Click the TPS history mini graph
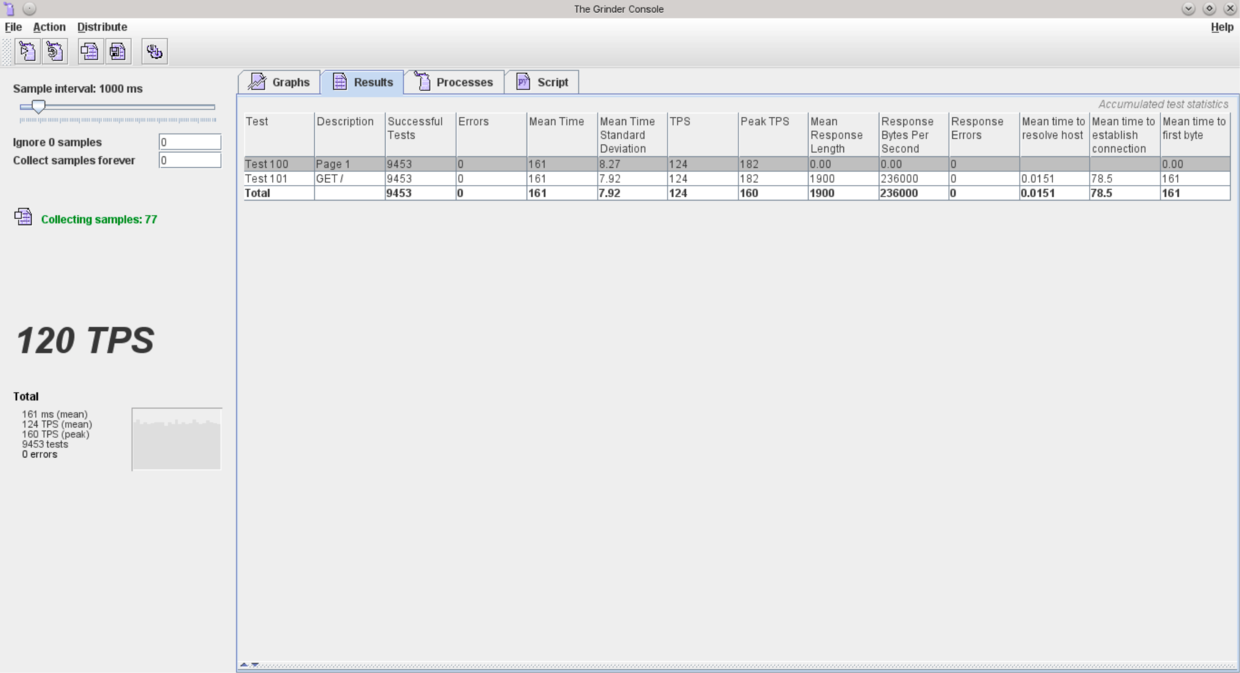This screenshot has width=1240, height=673. [177, 439]
